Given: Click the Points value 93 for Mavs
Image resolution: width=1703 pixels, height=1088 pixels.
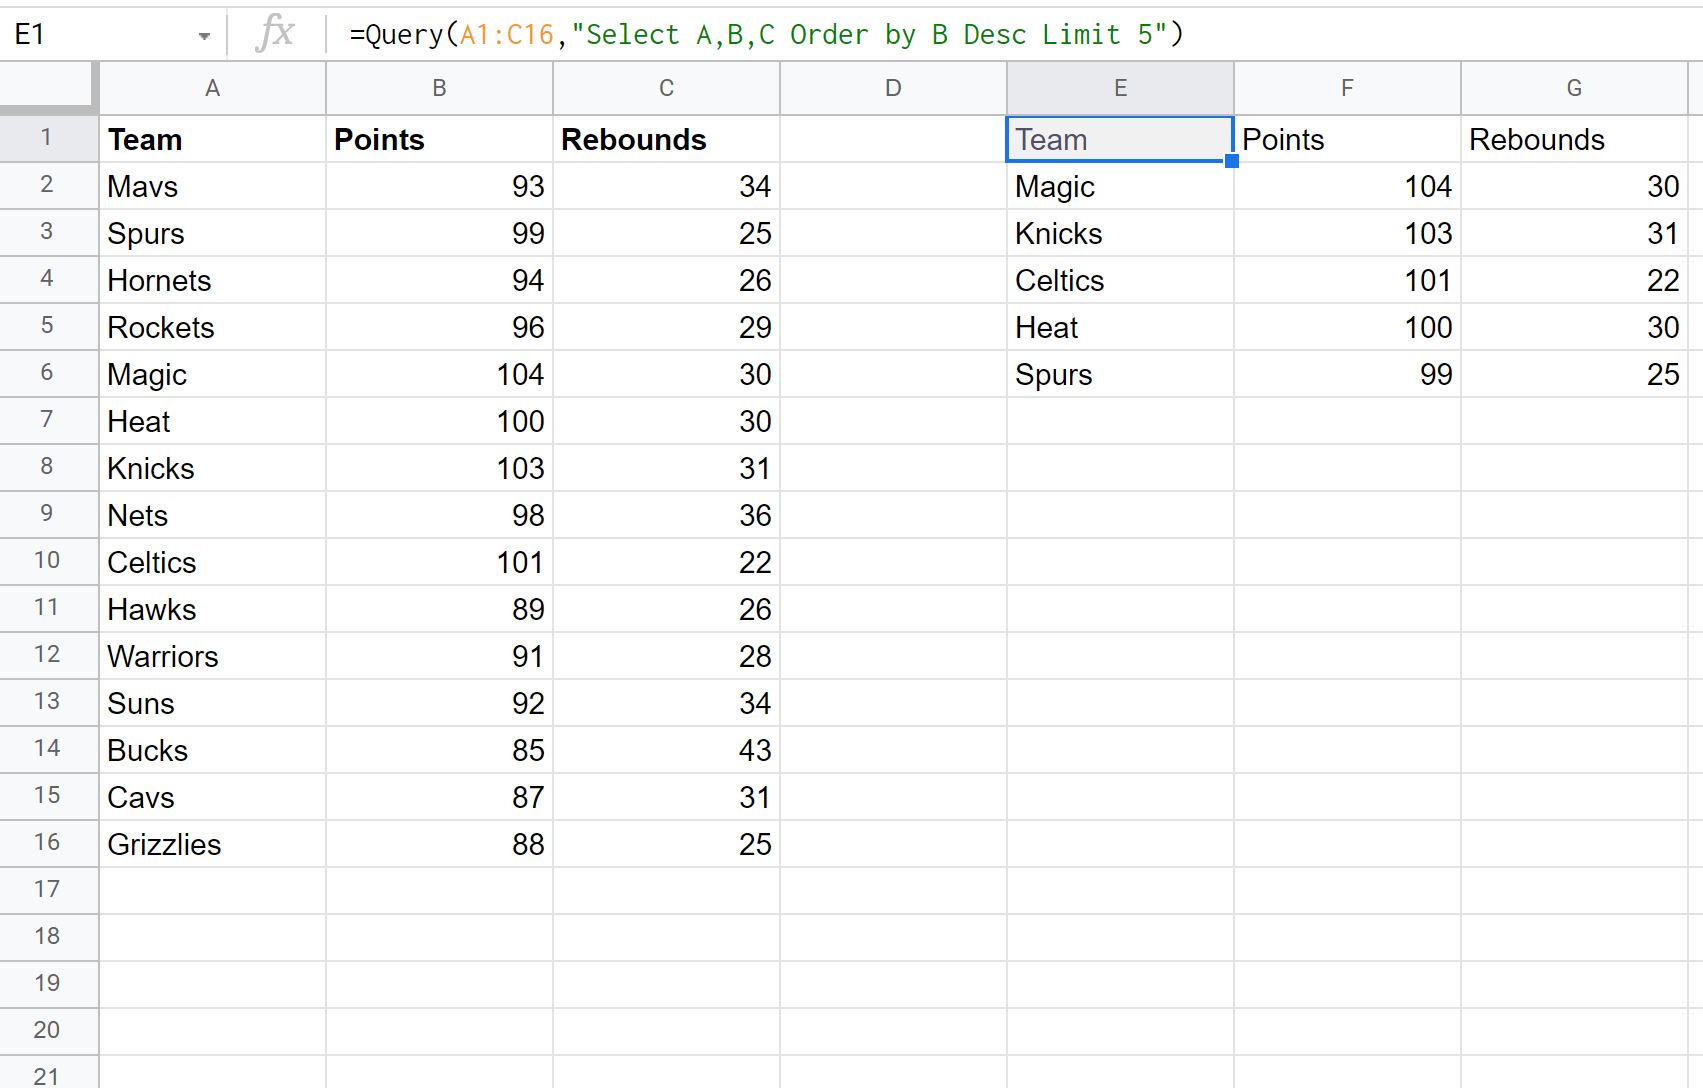Looking at the screenshot, I should click(x=440, y=186).
